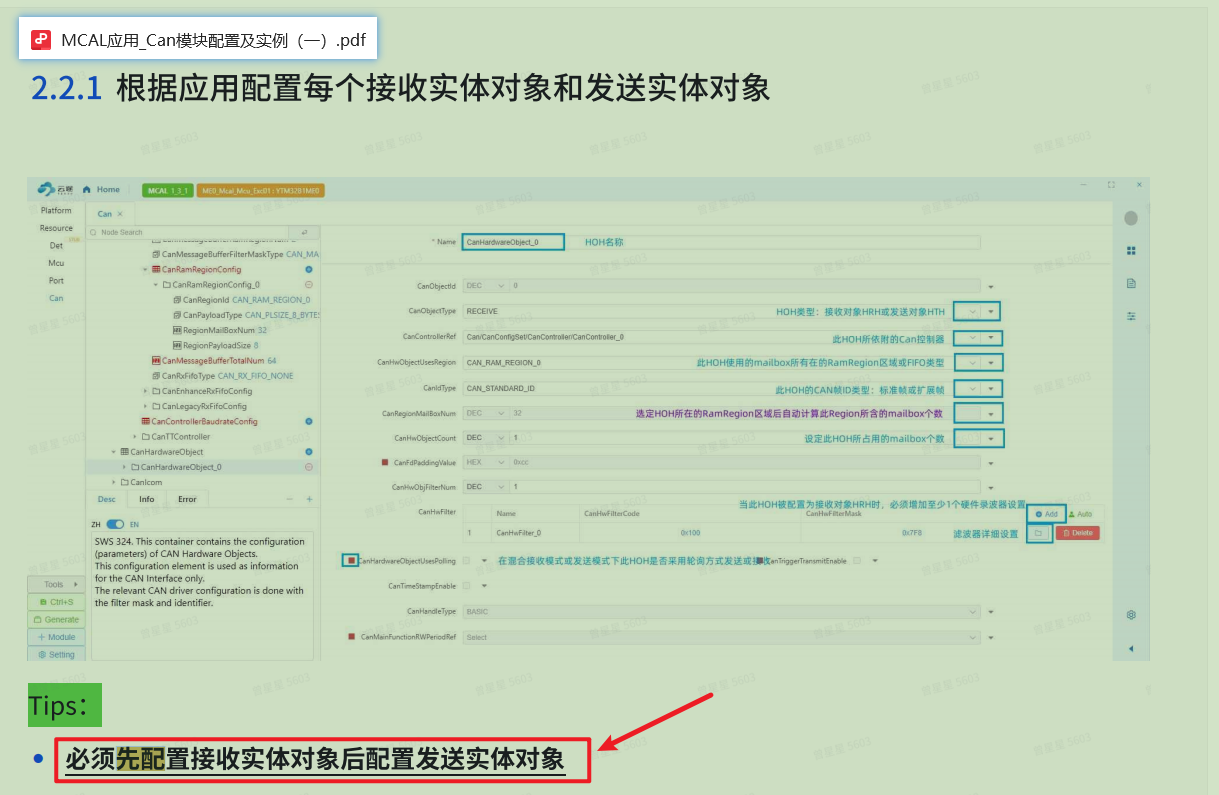Expand CanEnhanceRxFifoConfig tree node
Viewport: 1219px width, 795px height.
point(145,391)
